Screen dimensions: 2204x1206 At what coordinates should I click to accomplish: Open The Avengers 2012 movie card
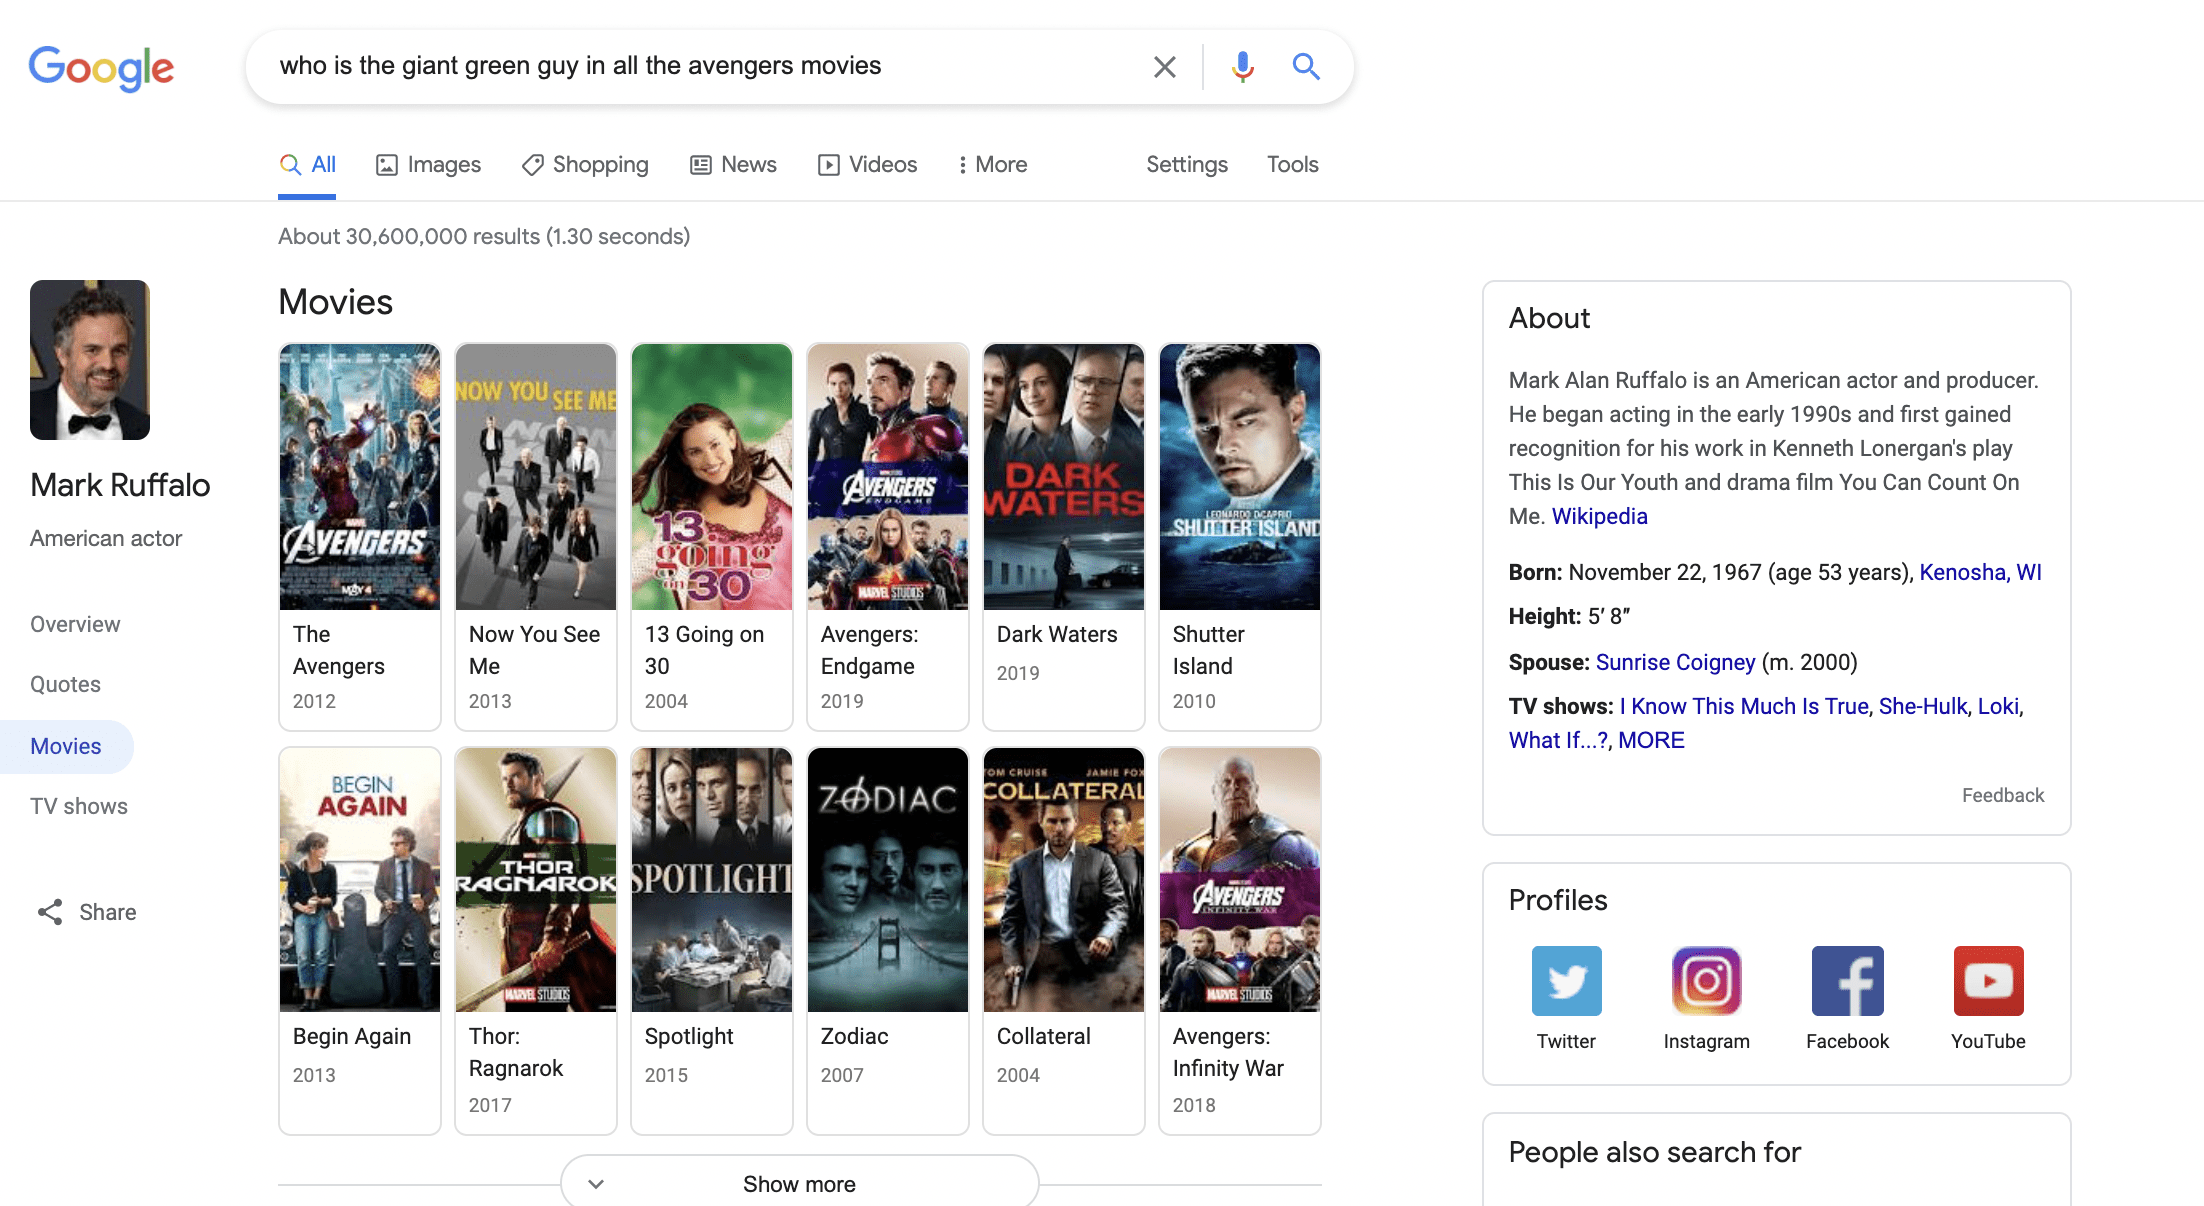[x=360, y=537]
